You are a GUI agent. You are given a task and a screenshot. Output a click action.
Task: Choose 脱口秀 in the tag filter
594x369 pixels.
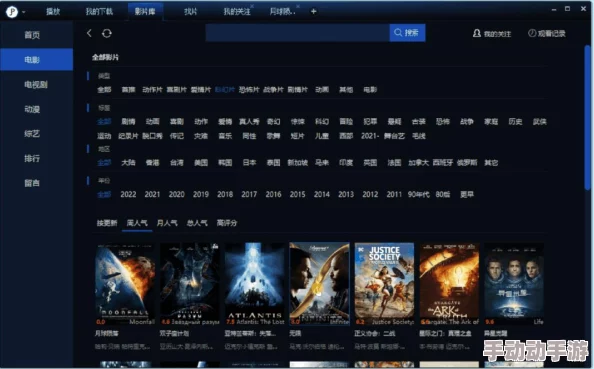pos(152,136)
